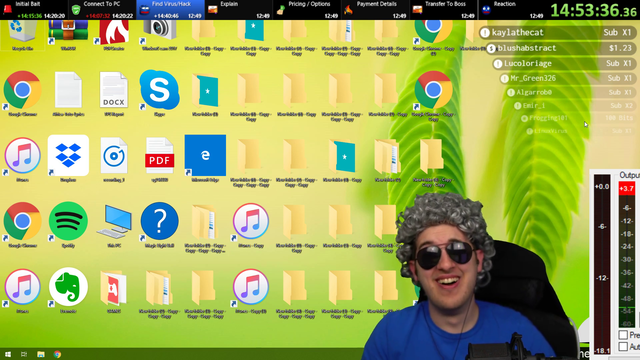Select the Payment Details split
Viewport: 640px width, 360px height.
[375, 10]
